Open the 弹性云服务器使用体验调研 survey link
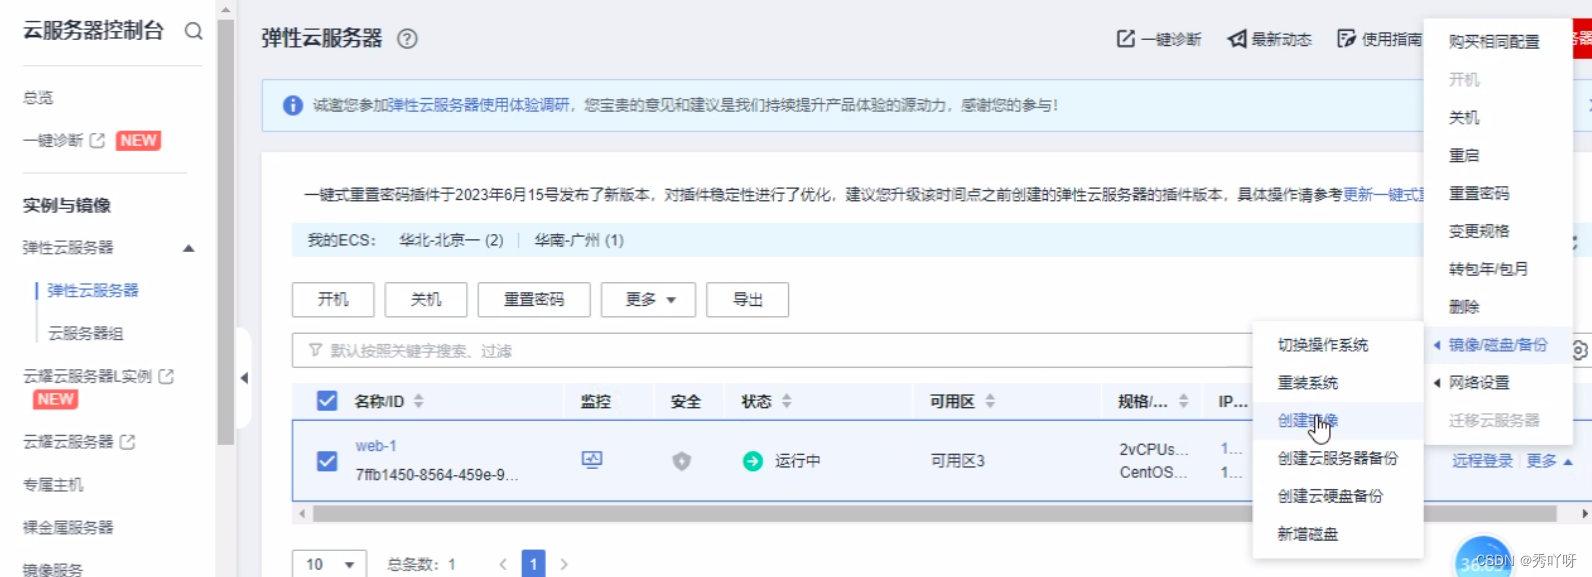The image size is (1592, 577). 479,105
